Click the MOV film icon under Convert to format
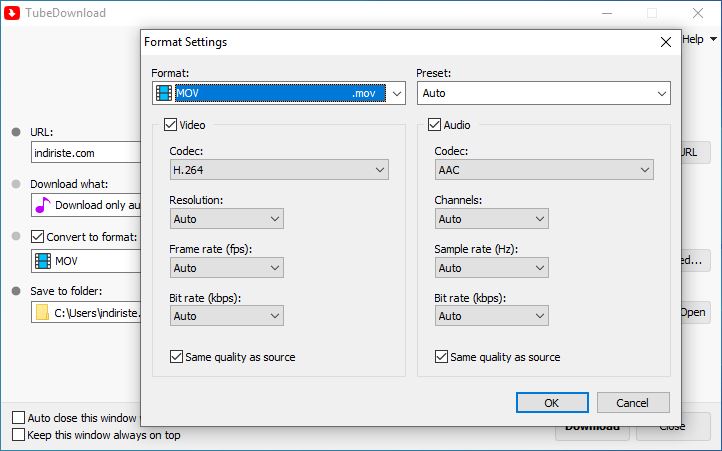Image resolution: width=722 pixels, height=451 pixels. 43,261
